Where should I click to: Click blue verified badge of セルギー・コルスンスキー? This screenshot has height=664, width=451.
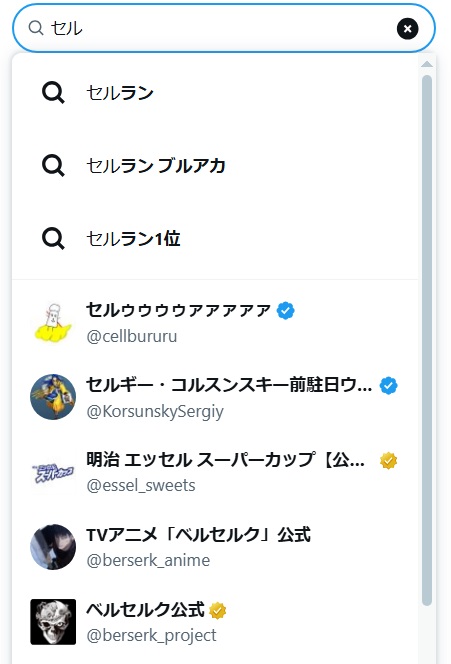click(388, 385)
